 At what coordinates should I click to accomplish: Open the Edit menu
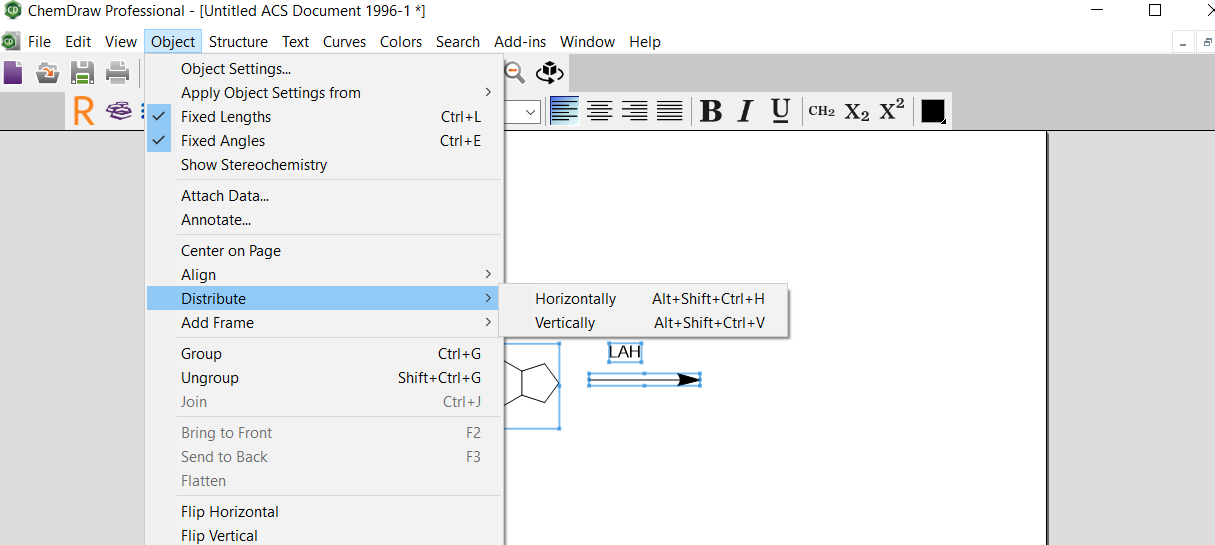point(78,42)
